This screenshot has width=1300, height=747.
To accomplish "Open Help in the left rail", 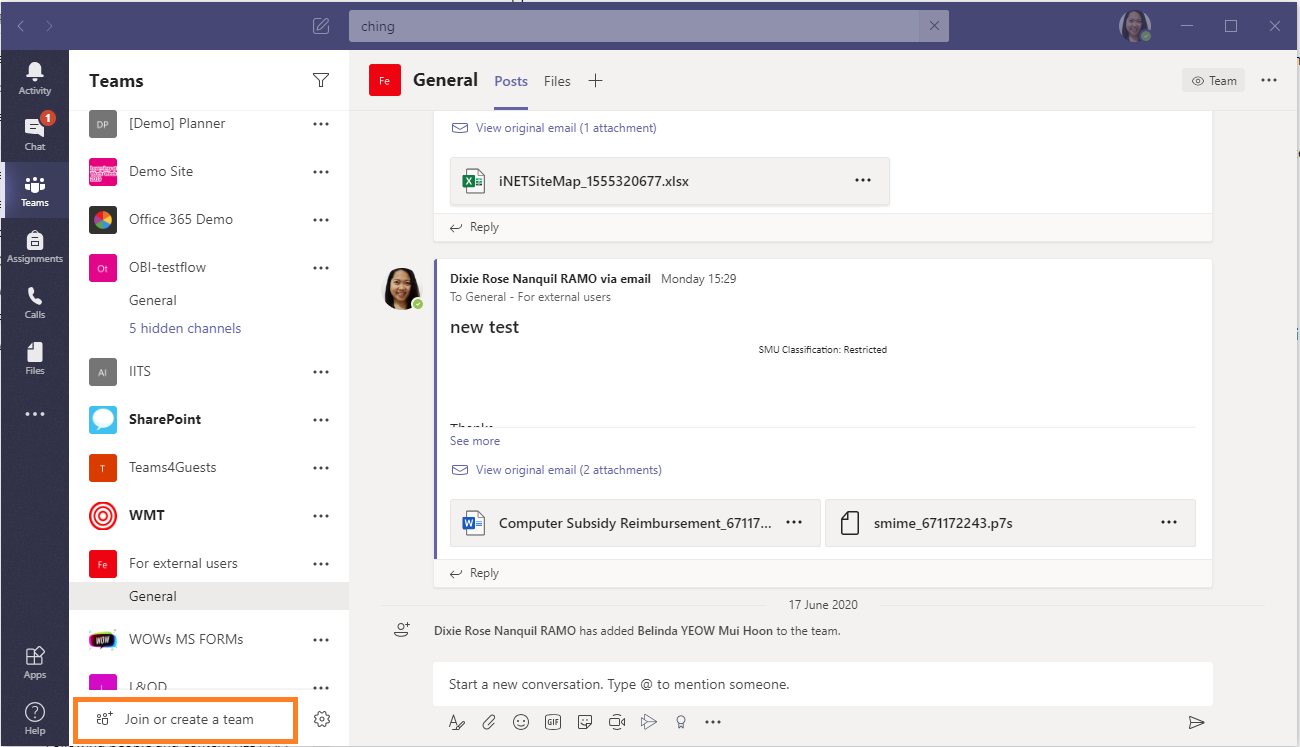I will pos(35,718).
